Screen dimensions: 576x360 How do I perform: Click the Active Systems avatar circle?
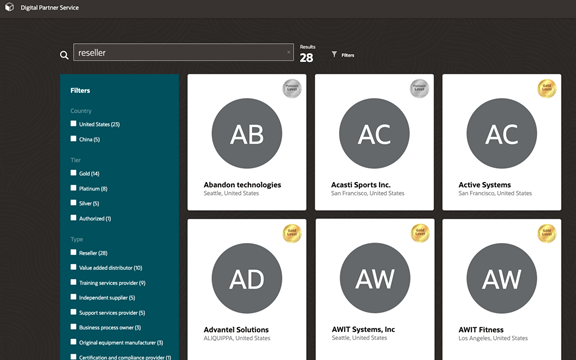(502, 133)
